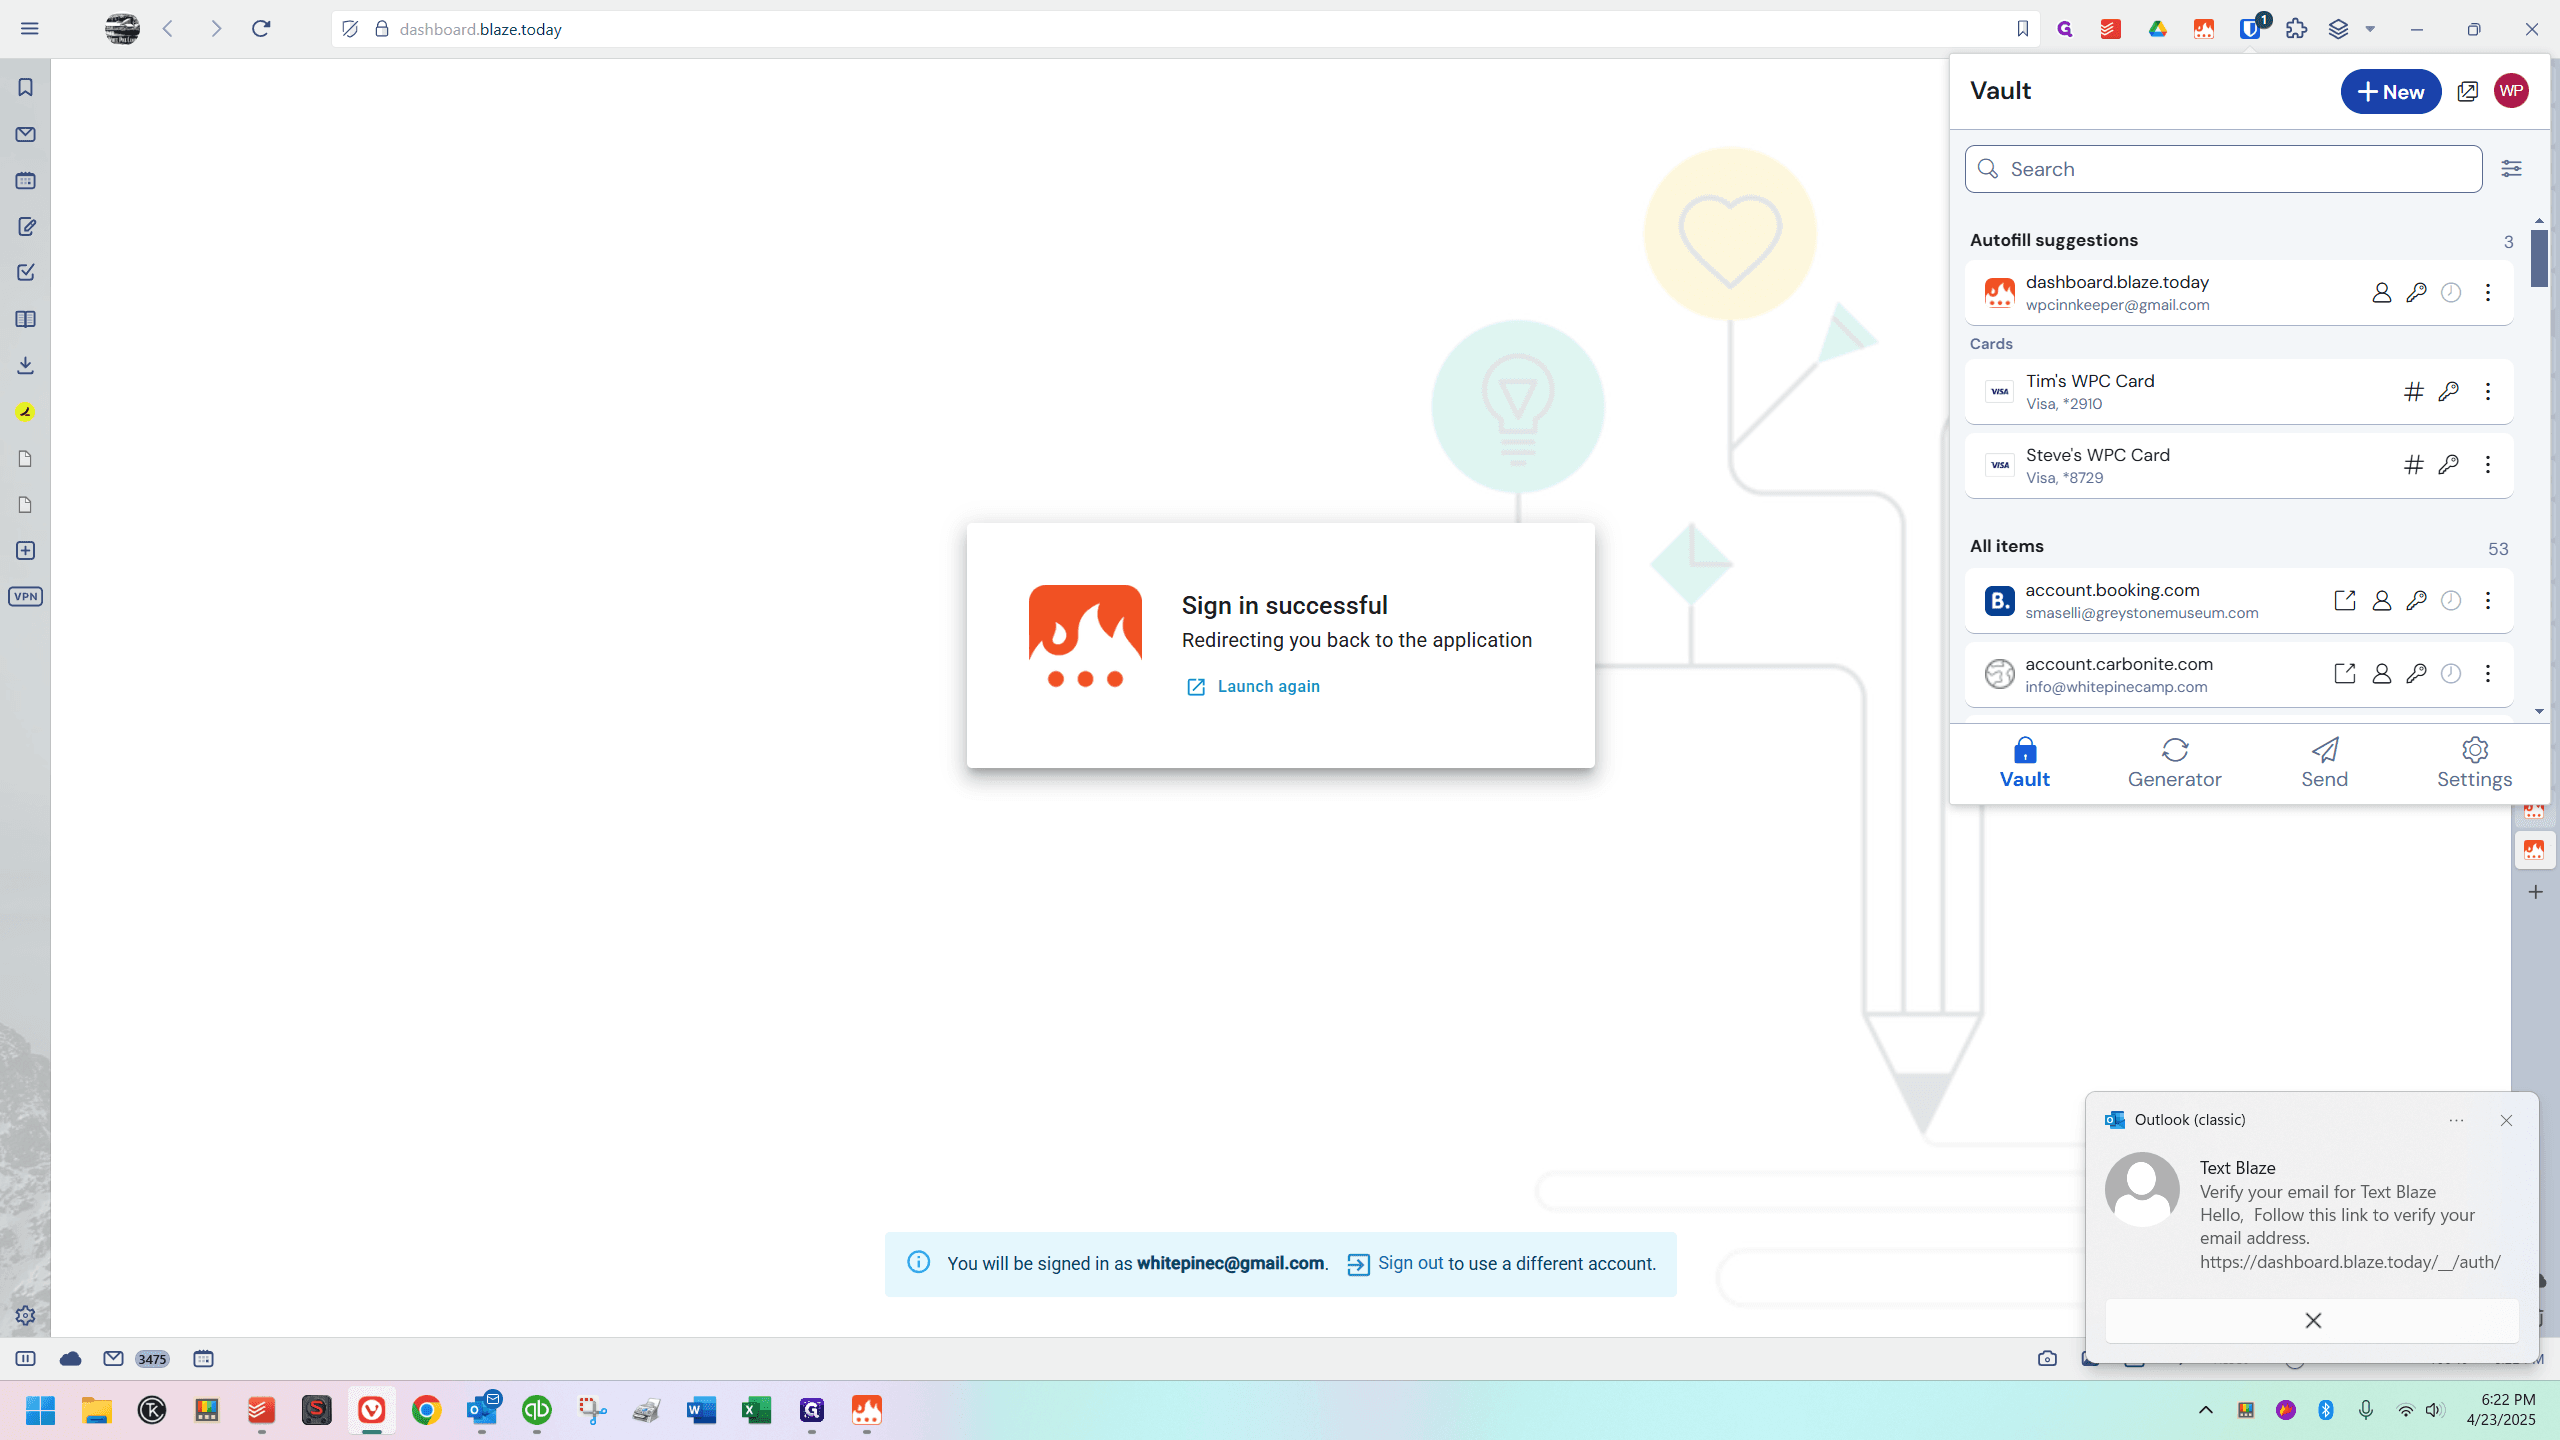Viewport: 2560px width, 1440px height.
Task: Copy username for account.carbonite.com
Action: coord(2382,674)
